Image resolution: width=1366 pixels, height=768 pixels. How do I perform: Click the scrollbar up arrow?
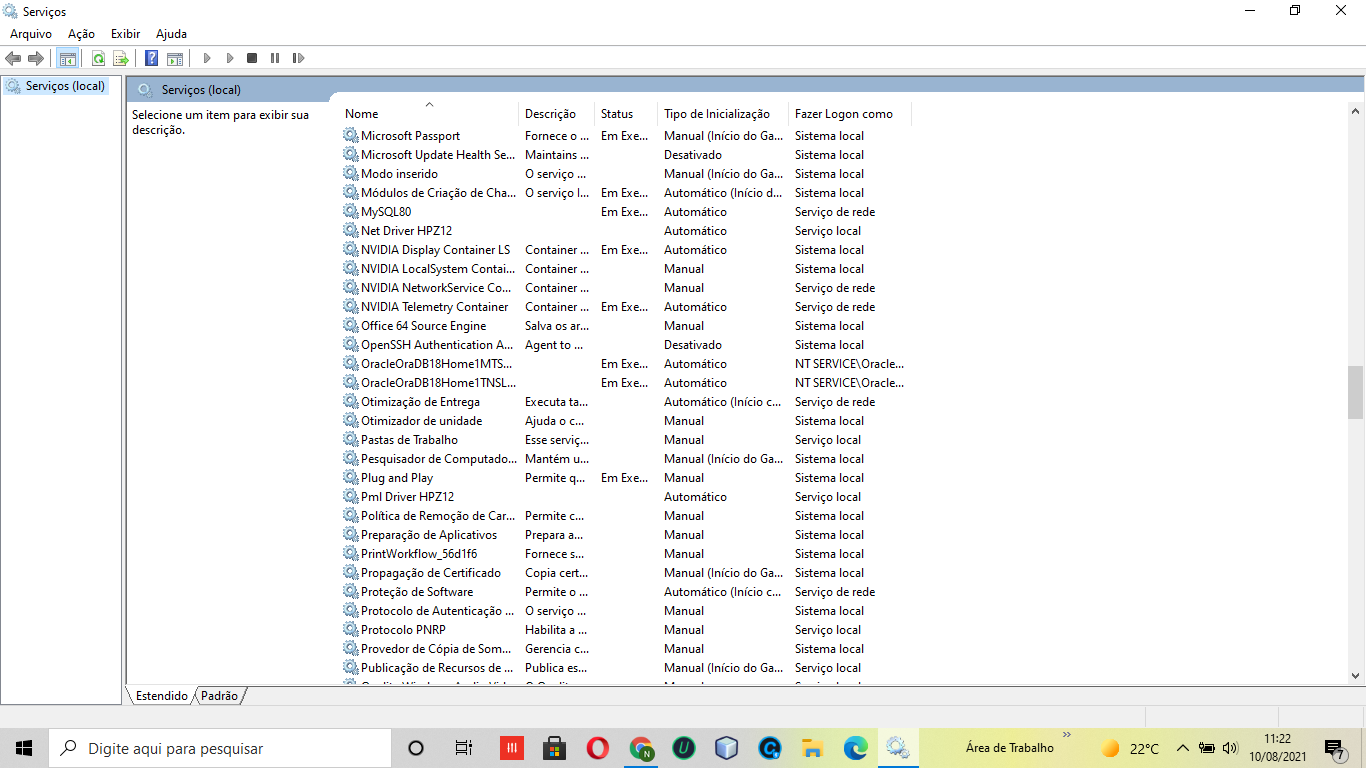[1355, 111]
